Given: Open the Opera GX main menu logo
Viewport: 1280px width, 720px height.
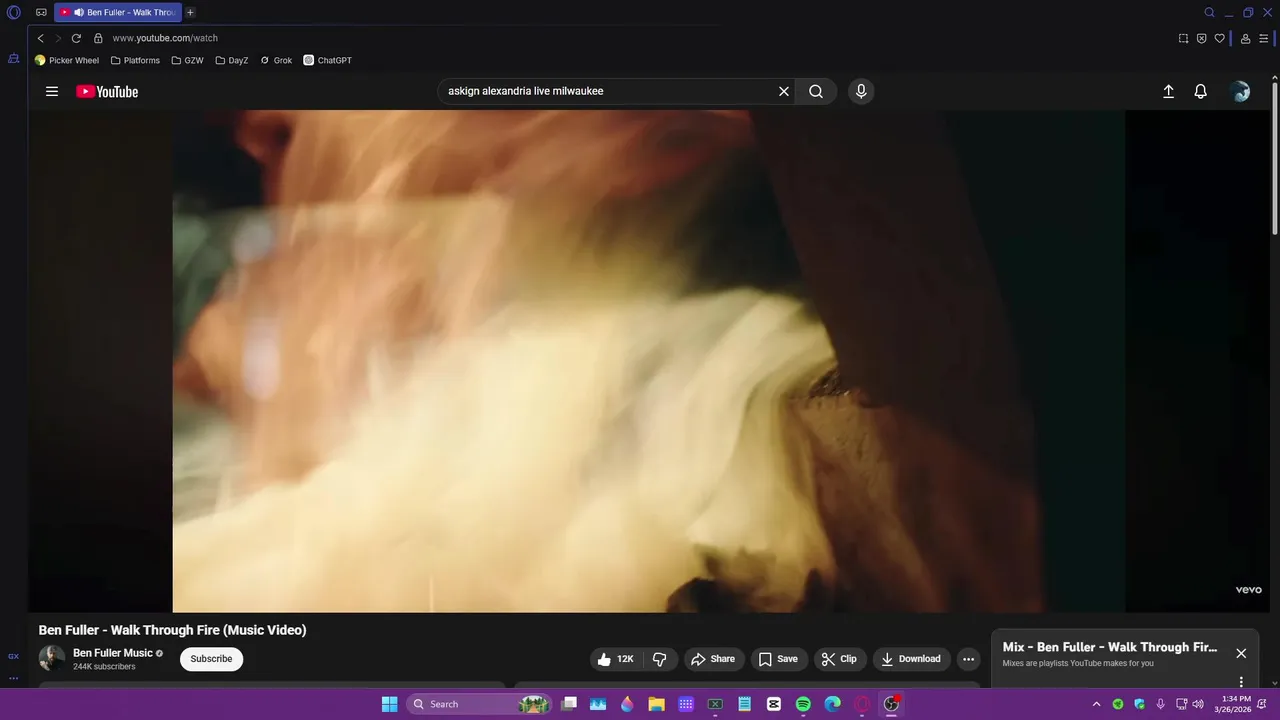Looking at the screenshot, I should 14,13.
